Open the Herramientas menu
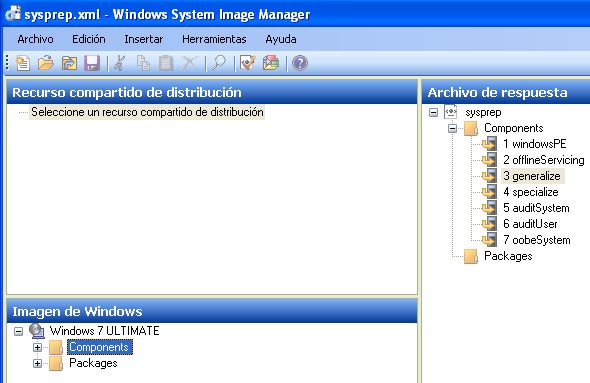 [214, 39]
